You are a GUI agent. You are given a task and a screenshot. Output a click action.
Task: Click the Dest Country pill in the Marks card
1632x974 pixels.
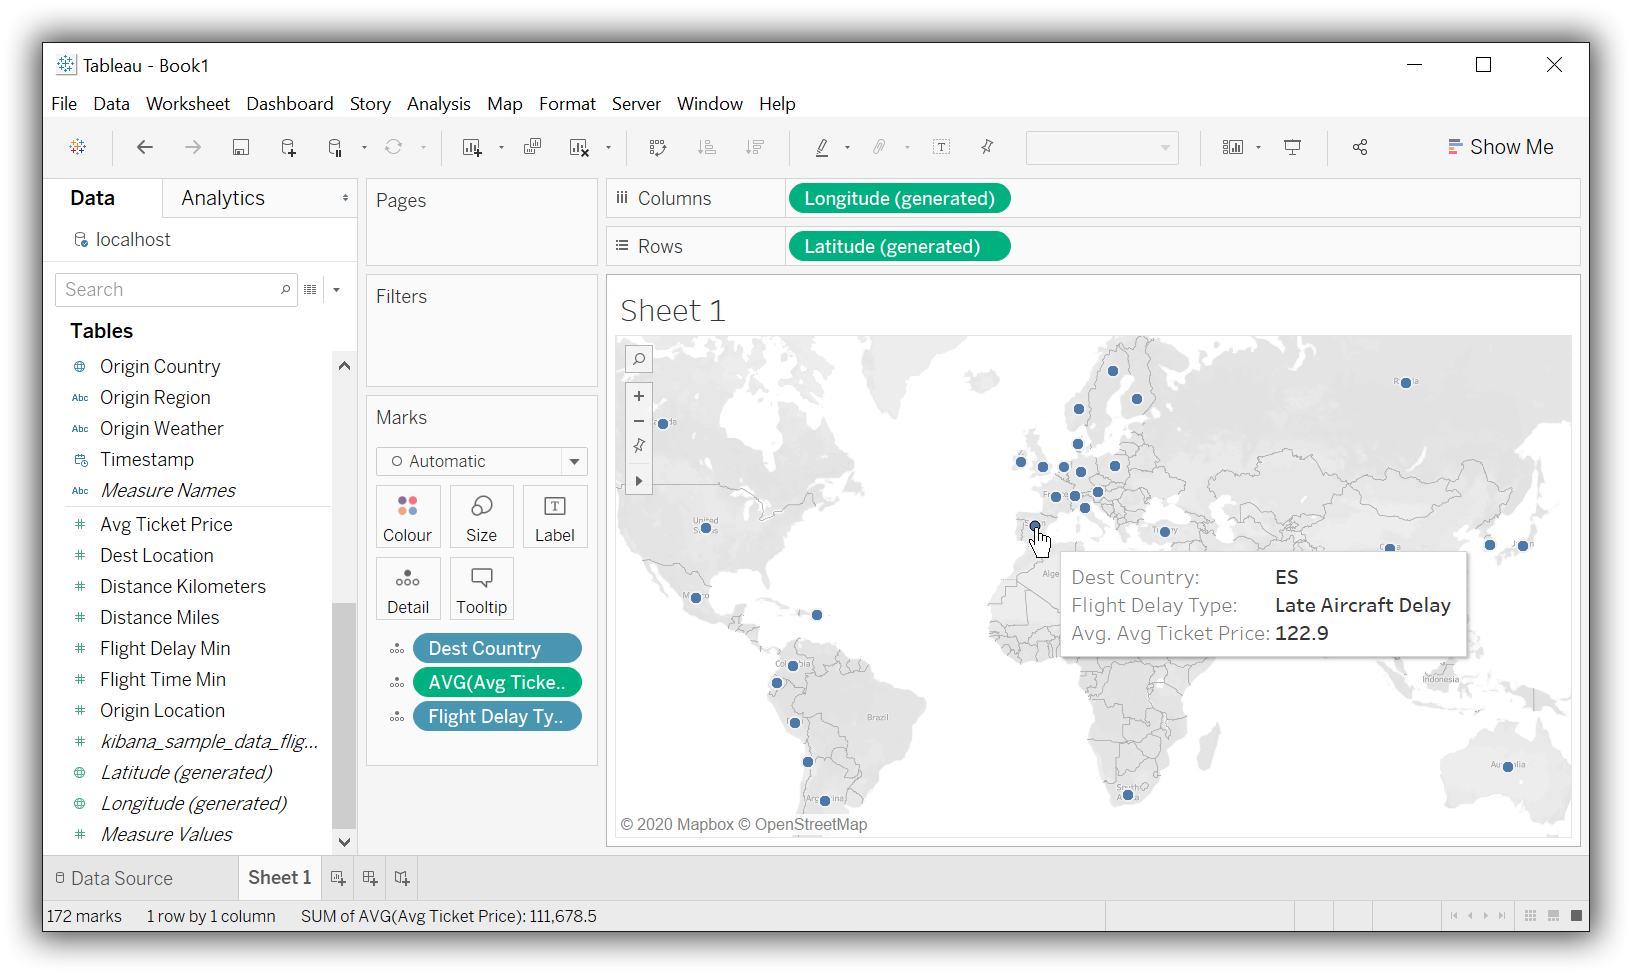pyautogui.click(x=497, y=648)
